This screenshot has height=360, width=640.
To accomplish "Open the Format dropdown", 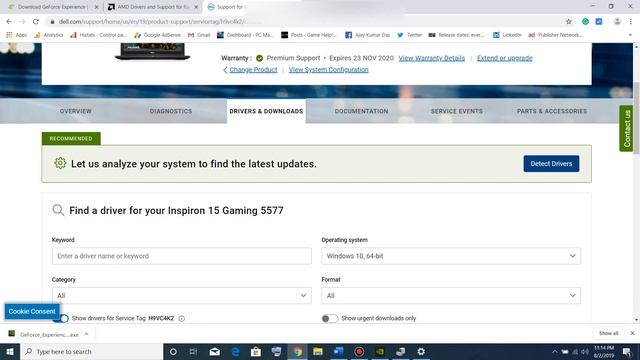I will [x=451, y=296].
